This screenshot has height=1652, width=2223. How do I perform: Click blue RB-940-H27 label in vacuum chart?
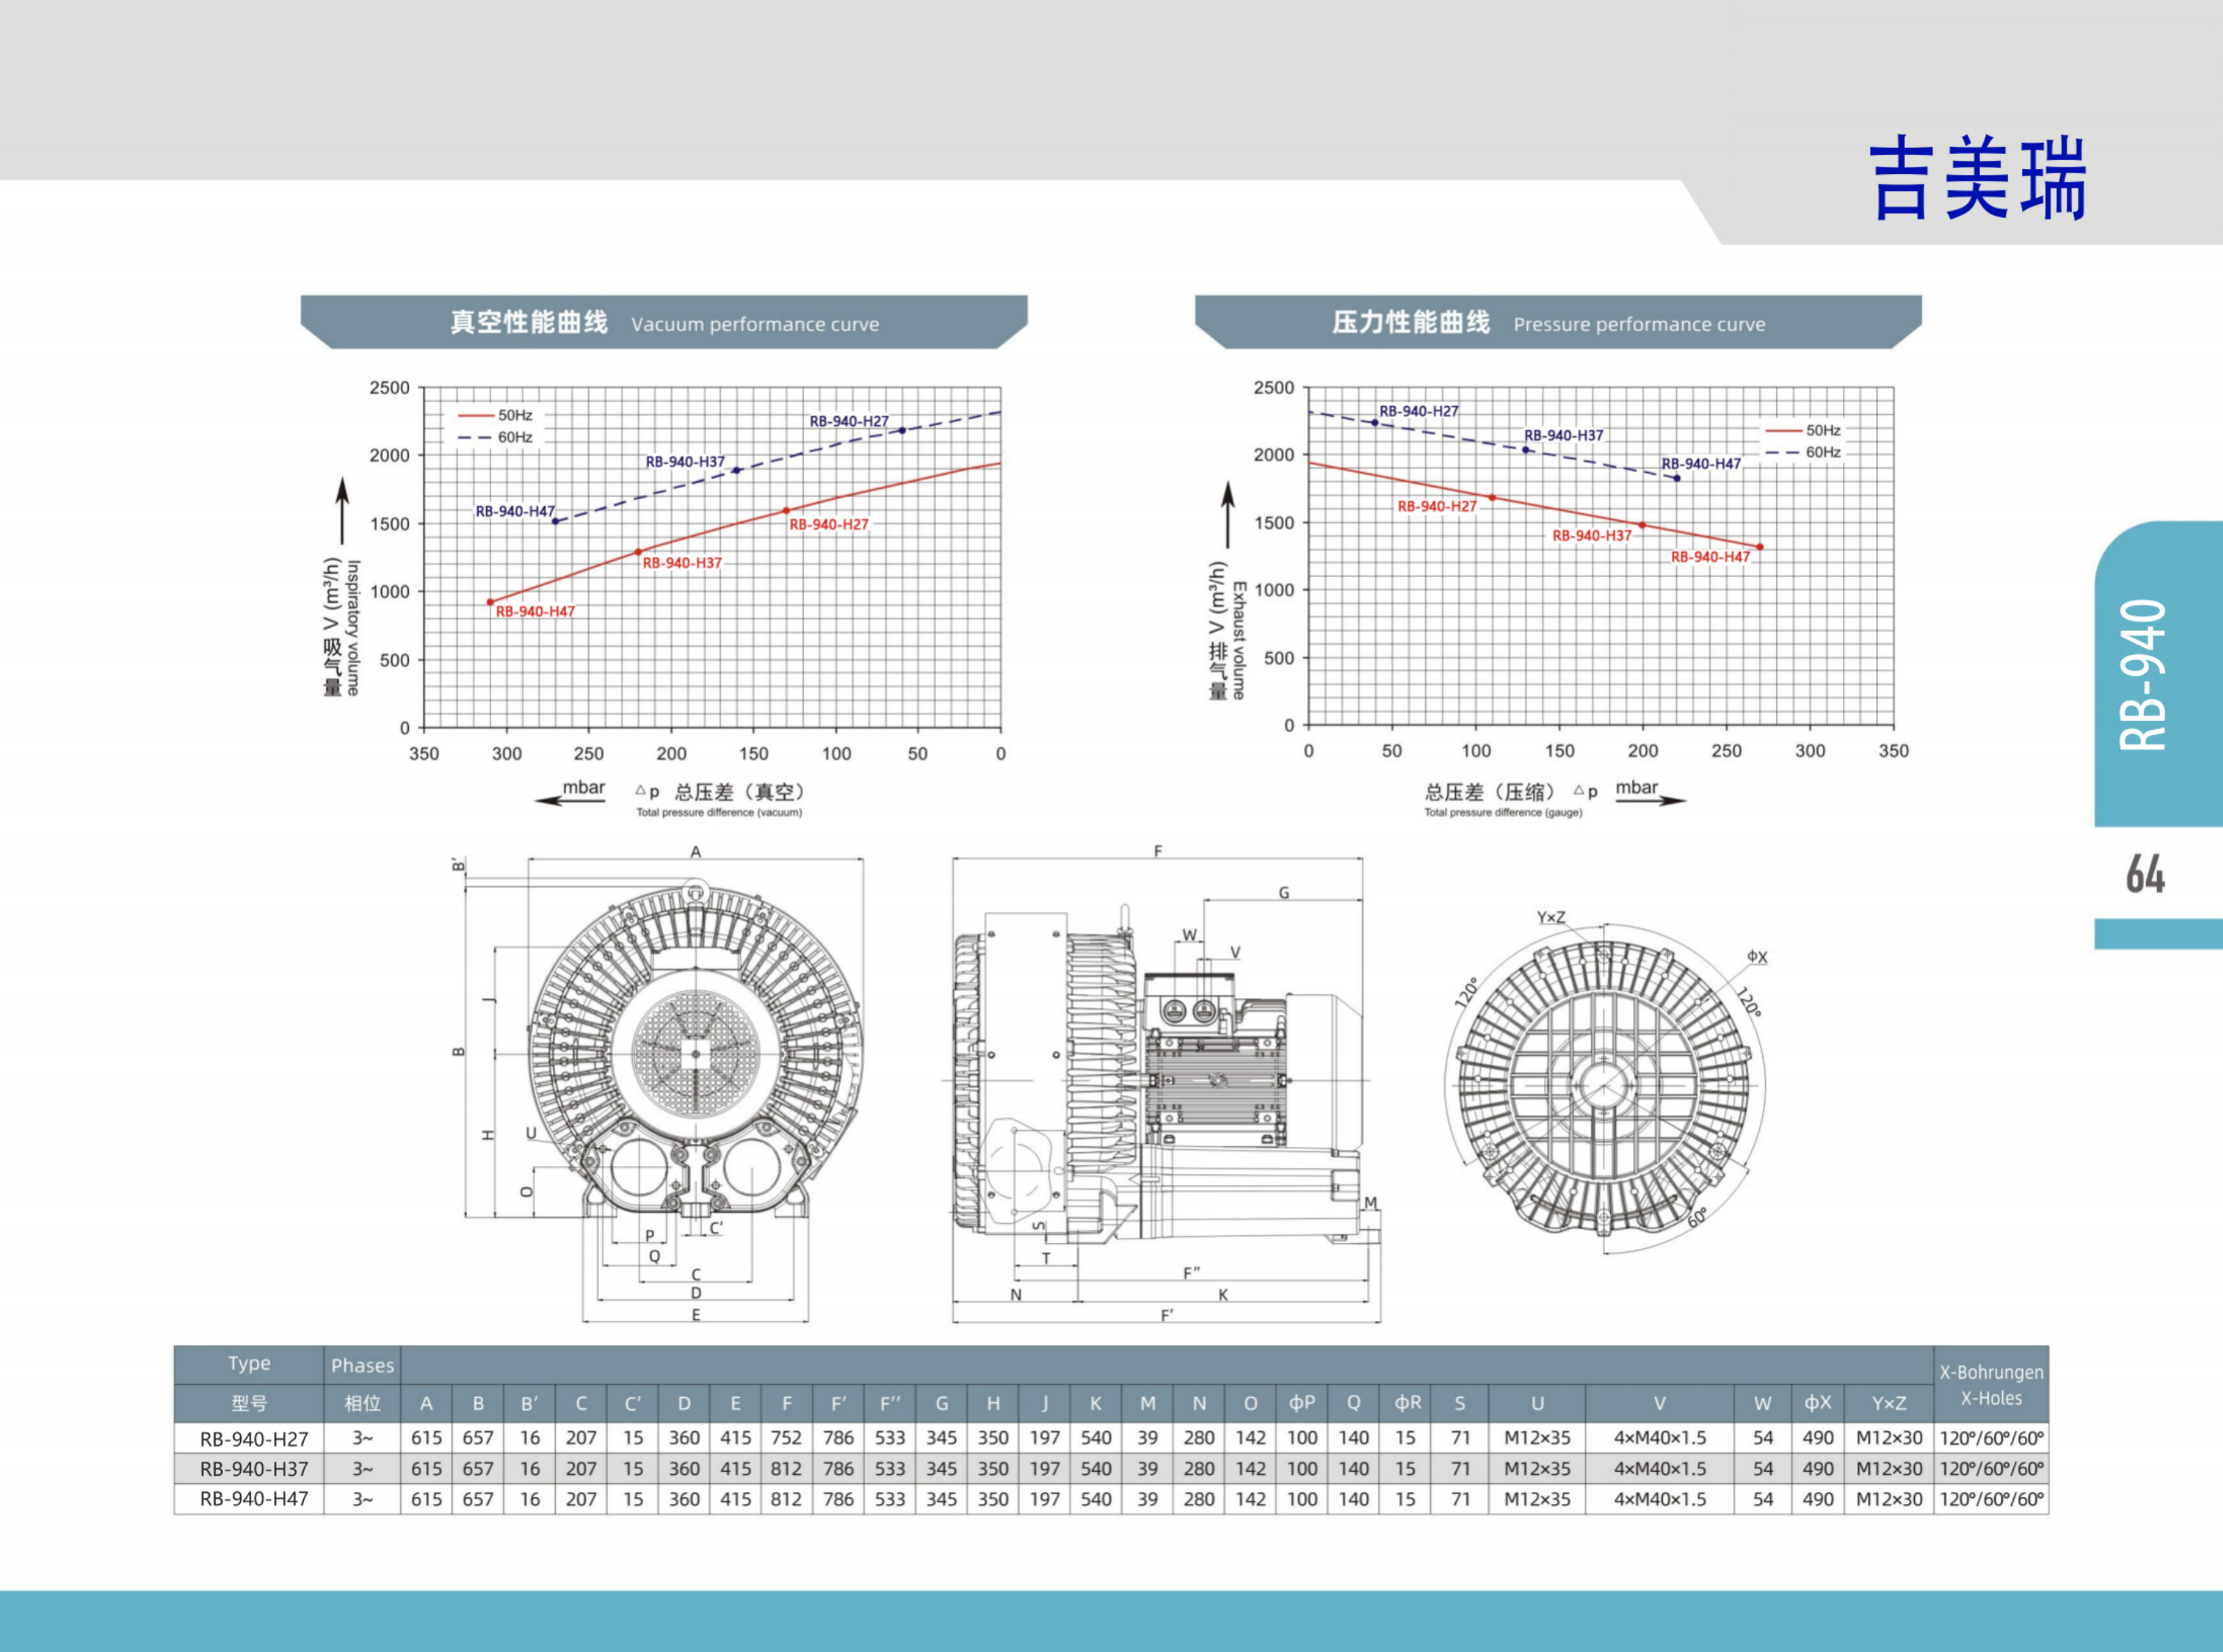pos(849,421)
